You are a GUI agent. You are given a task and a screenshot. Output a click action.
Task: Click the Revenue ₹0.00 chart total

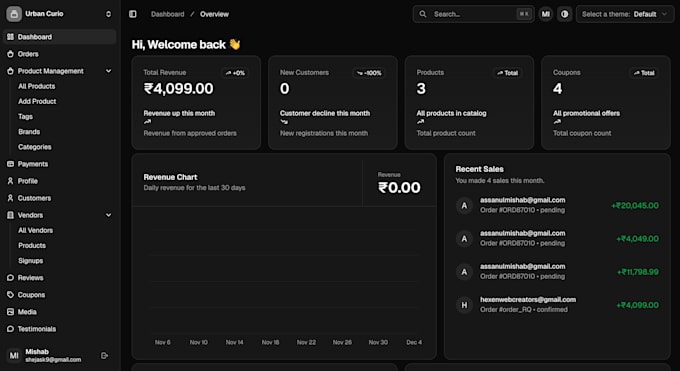tap(399, 187)
